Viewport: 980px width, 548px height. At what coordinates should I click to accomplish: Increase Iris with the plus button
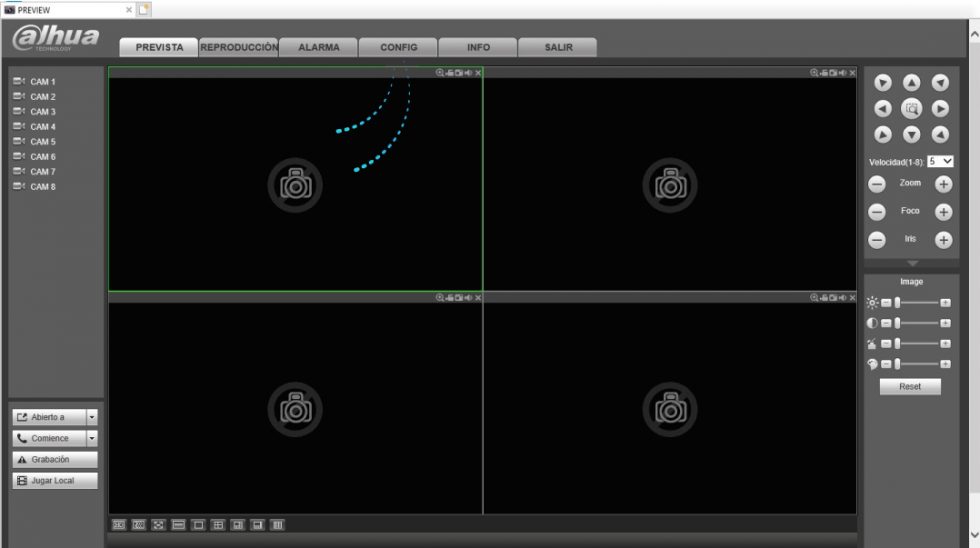[943, 240]
